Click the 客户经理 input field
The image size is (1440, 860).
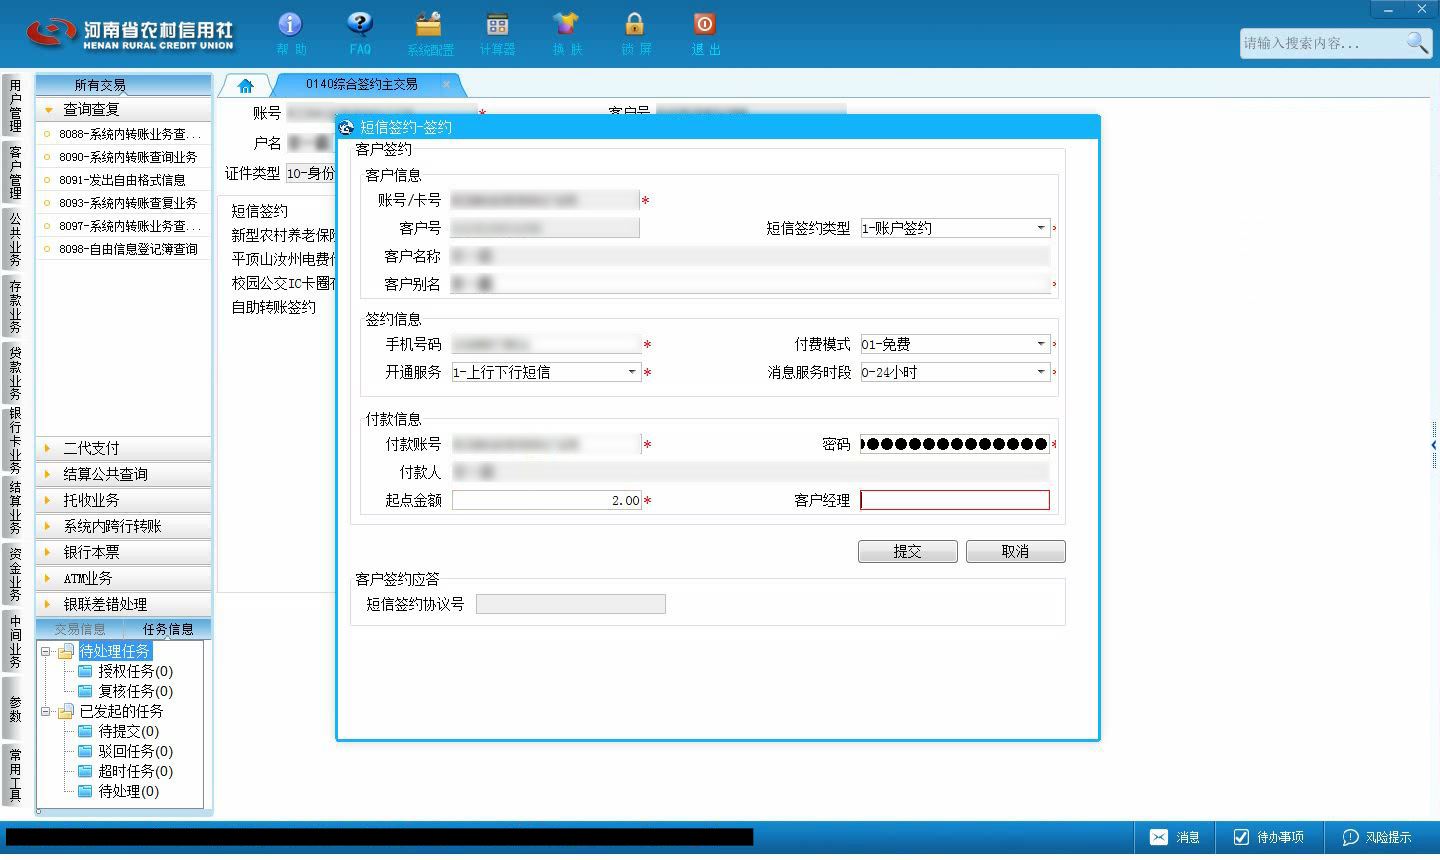[955, 500]
